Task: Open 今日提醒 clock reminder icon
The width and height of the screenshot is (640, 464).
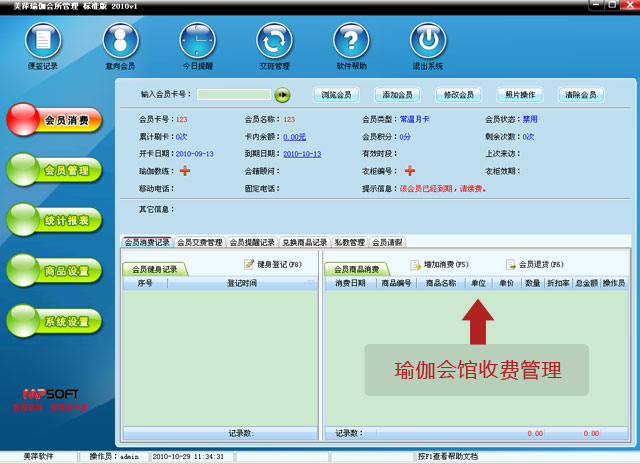Action: pyautogui.click(x=197, y=43)
